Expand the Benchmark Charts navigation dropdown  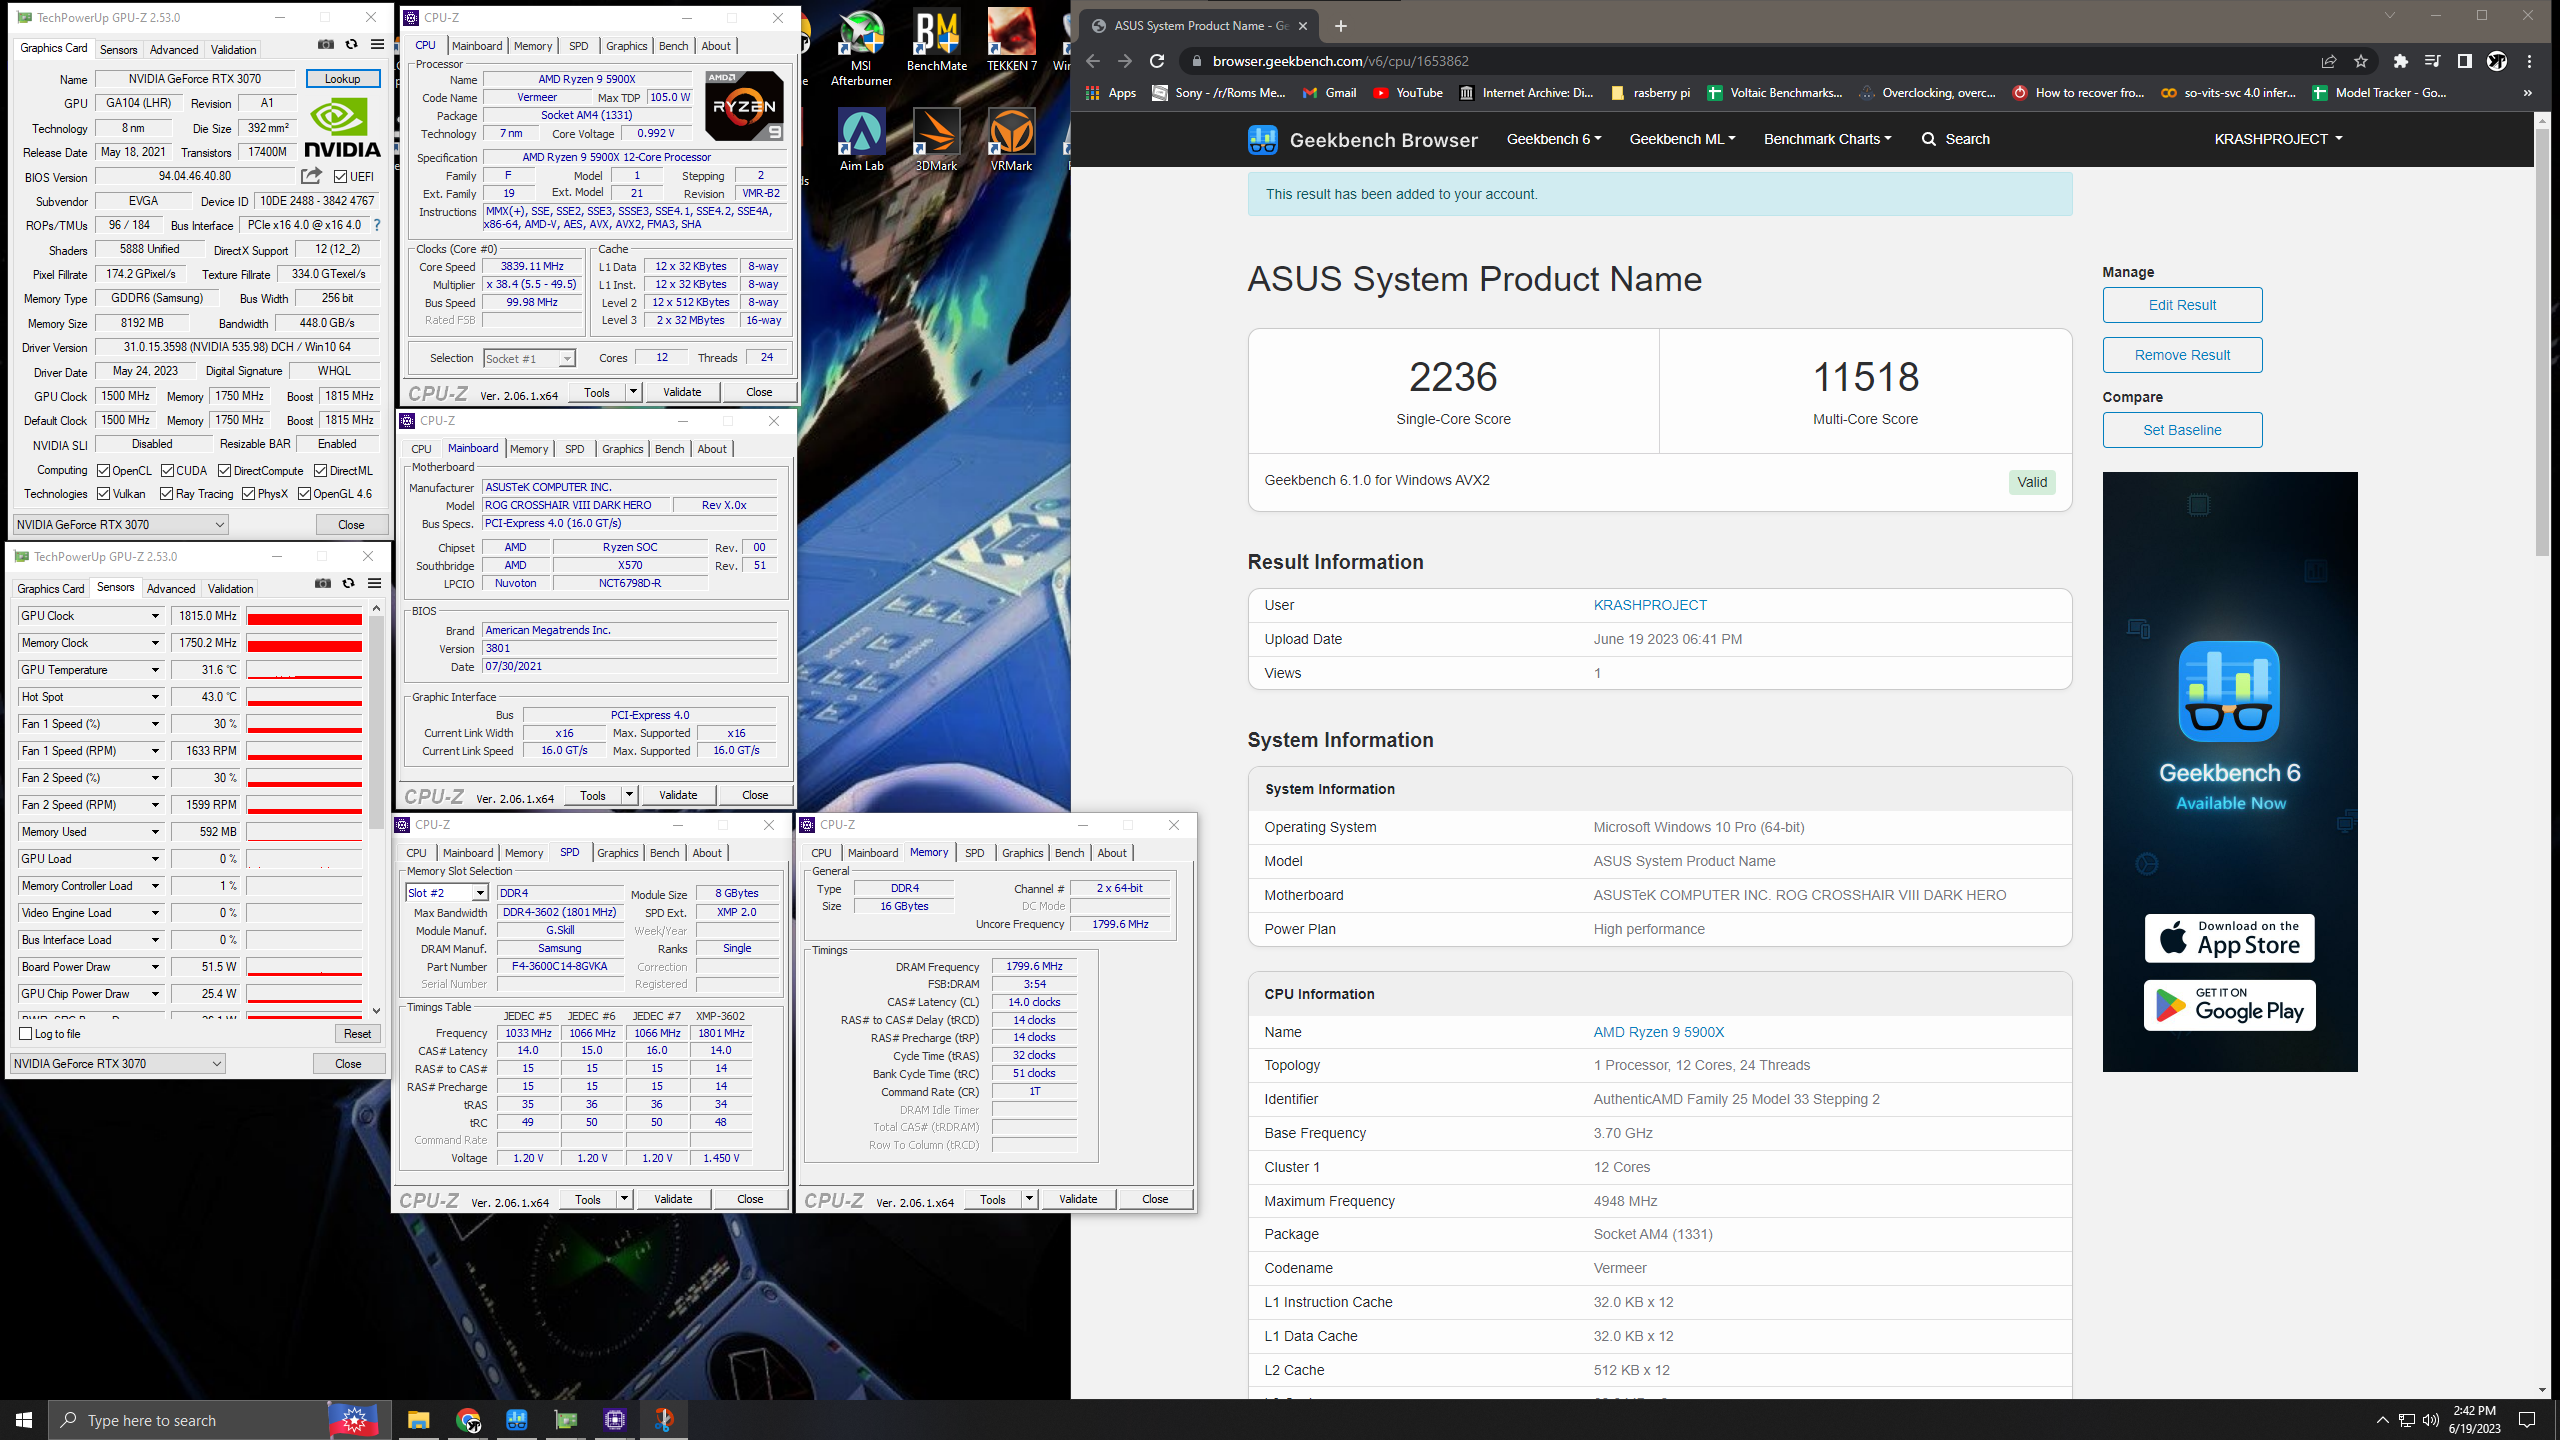point(1827,139)
